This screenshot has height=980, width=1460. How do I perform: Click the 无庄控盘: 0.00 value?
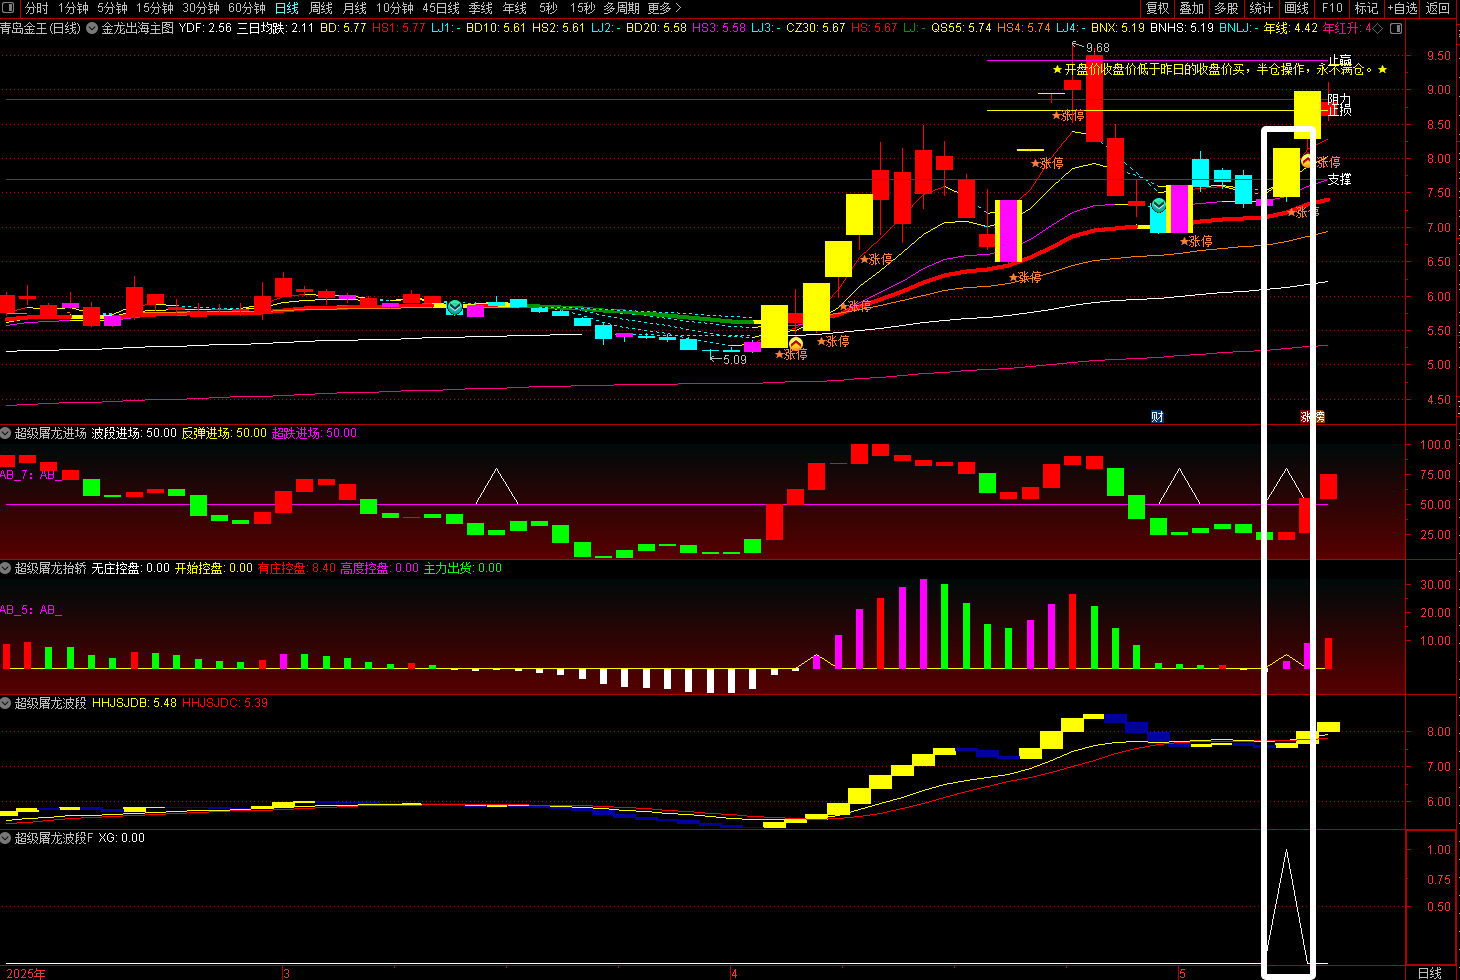pyautogui.click(x=131, y=568)
